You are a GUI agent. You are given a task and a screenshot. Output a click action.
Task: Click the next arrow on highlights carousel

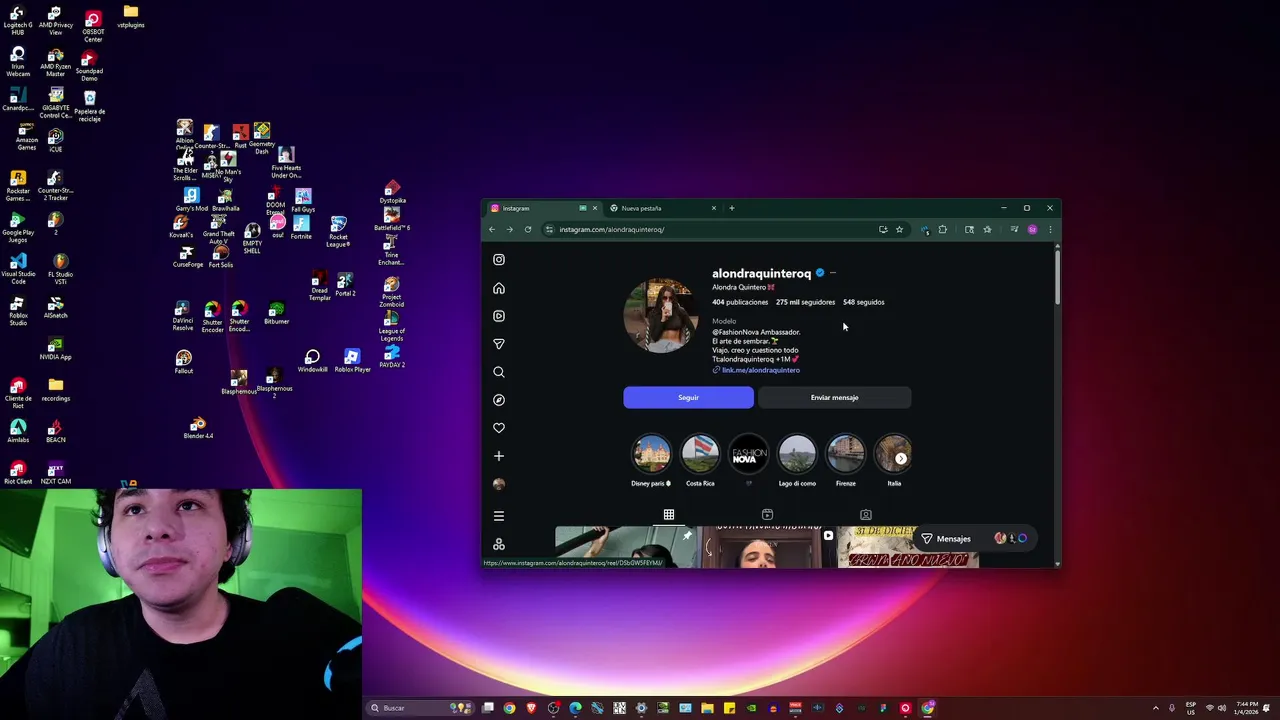pos(901,459)
